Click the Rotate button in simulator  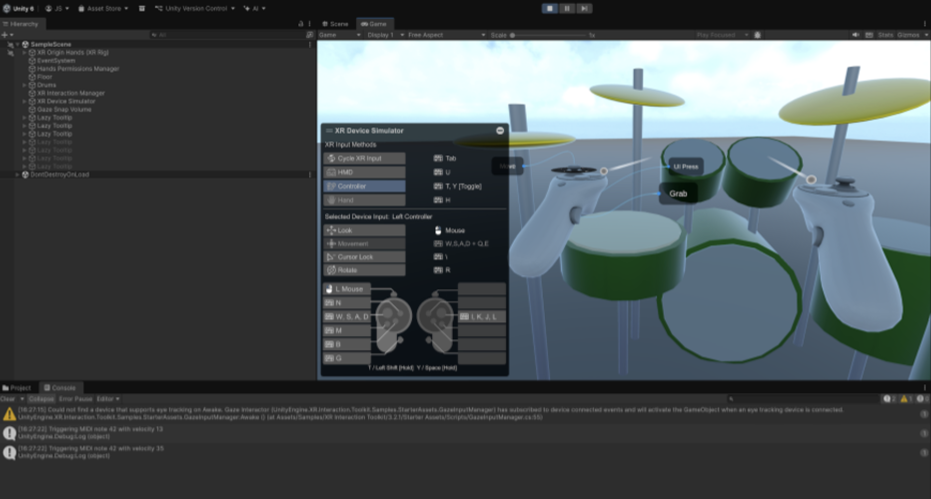click(x=365, y=270)
